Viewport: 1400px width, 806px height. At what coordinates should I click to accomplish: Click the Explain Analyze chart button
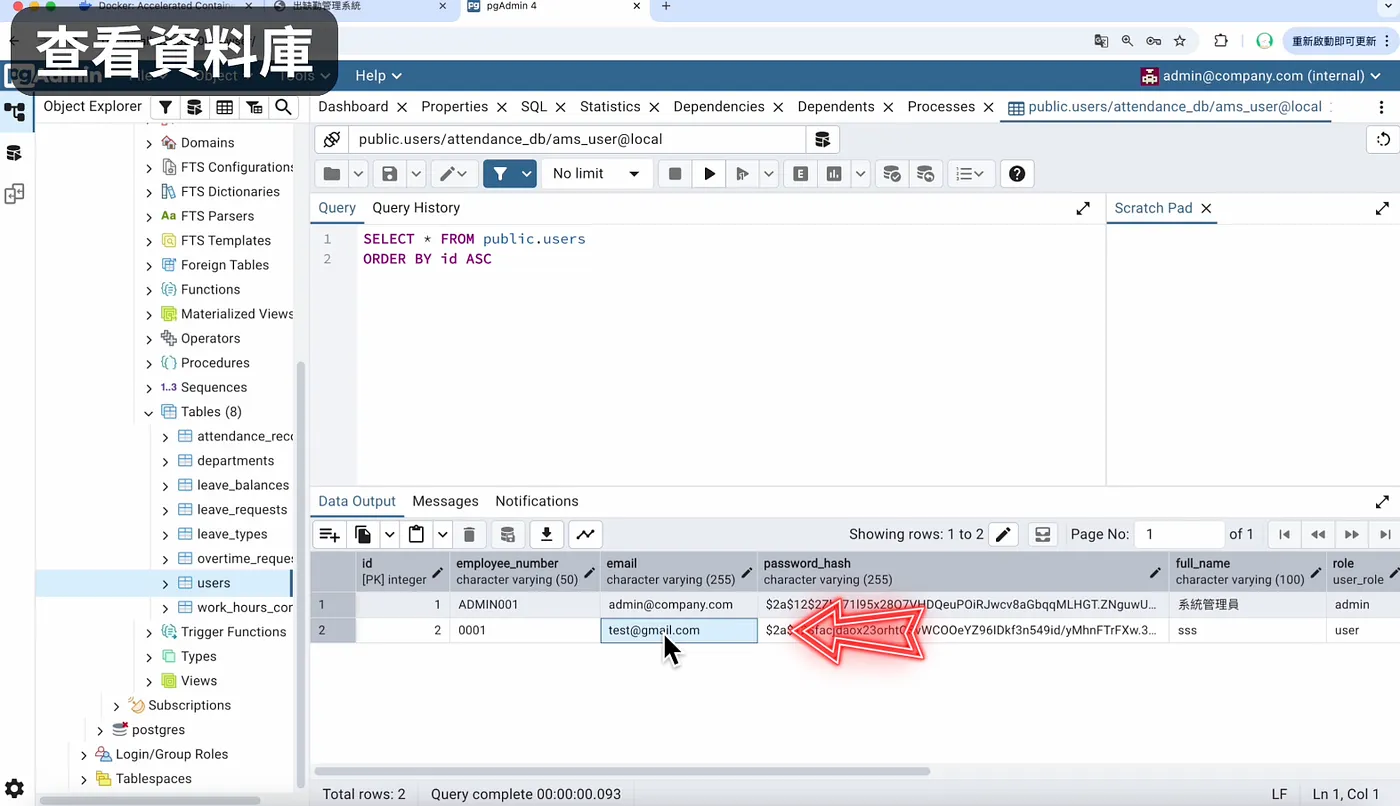point(834,174)
